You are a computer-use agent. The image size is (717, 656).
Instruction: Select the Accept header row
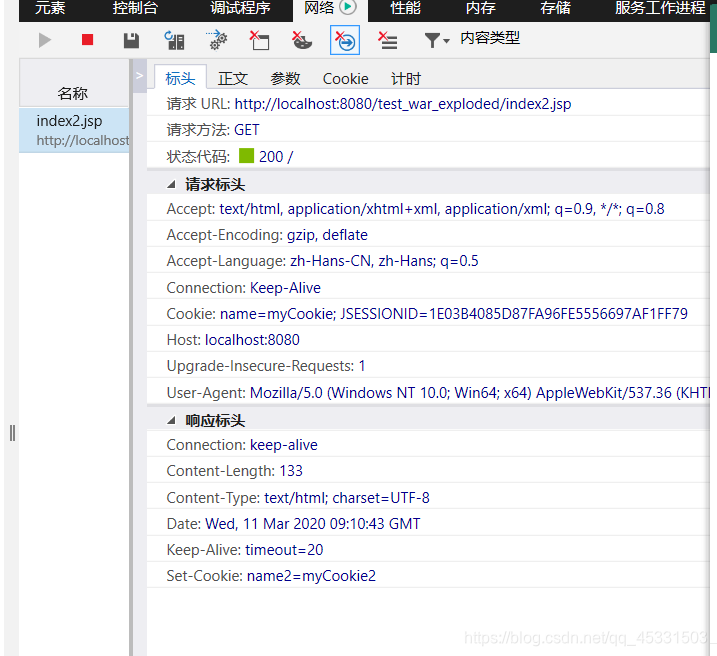428,209
